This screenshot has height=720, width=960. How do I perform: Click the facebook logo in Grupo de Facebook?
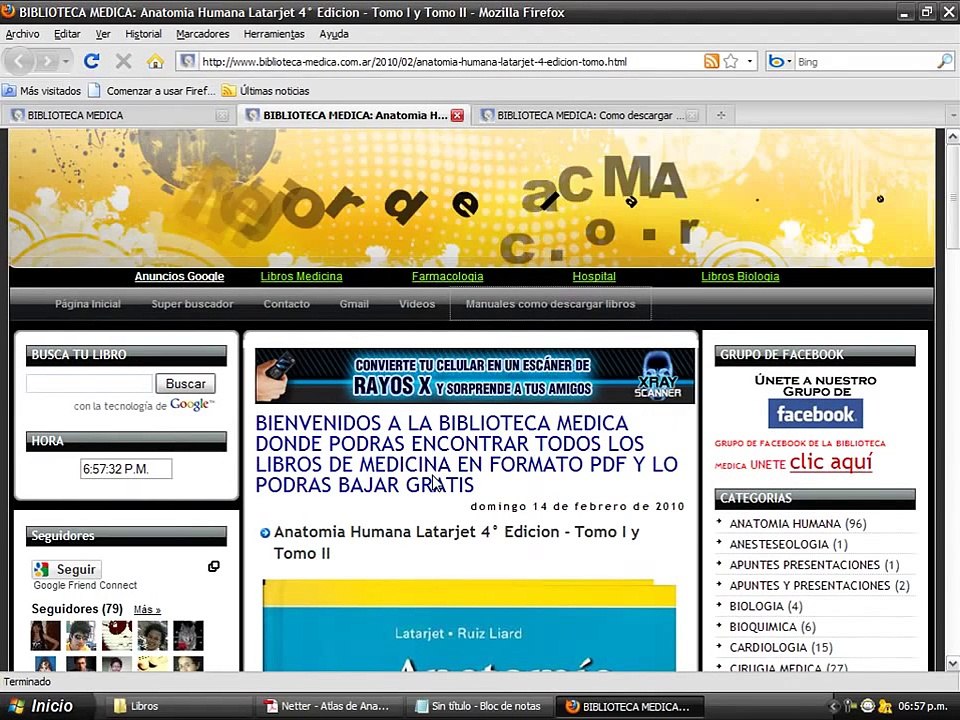pyautogui.click(x=816, y=414)
